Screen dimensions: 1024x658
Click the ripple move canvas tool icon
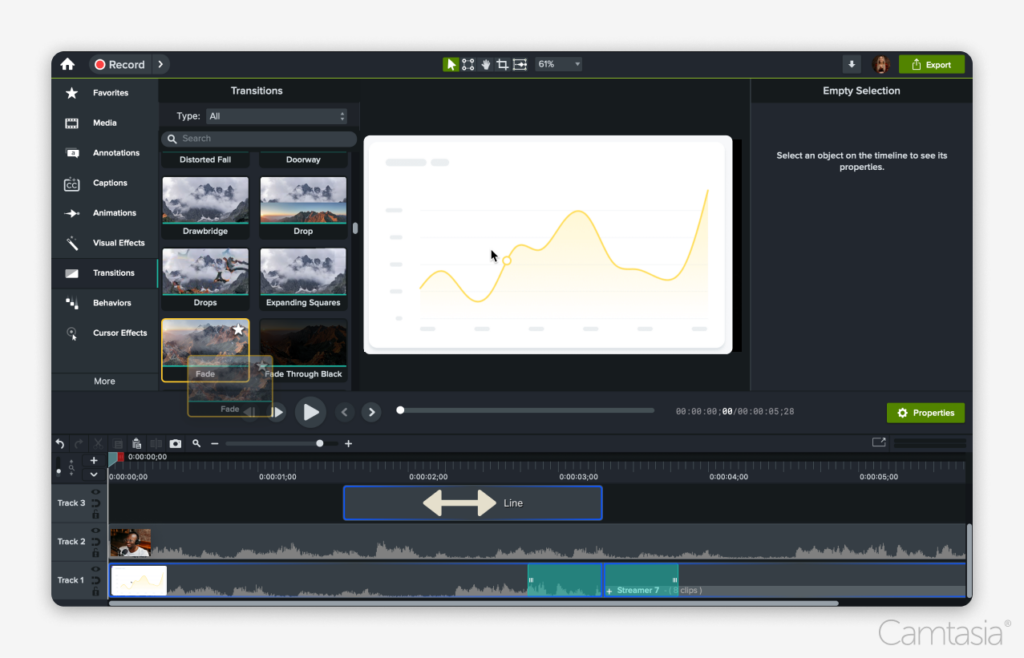click(520, 64)
